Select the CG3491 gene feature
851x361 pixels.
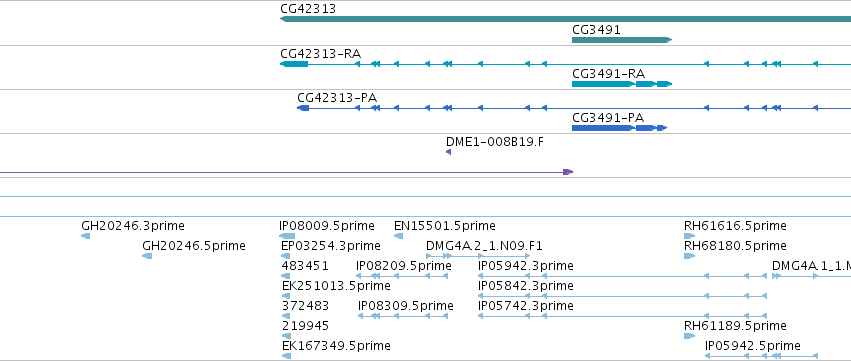click(622, 40)
